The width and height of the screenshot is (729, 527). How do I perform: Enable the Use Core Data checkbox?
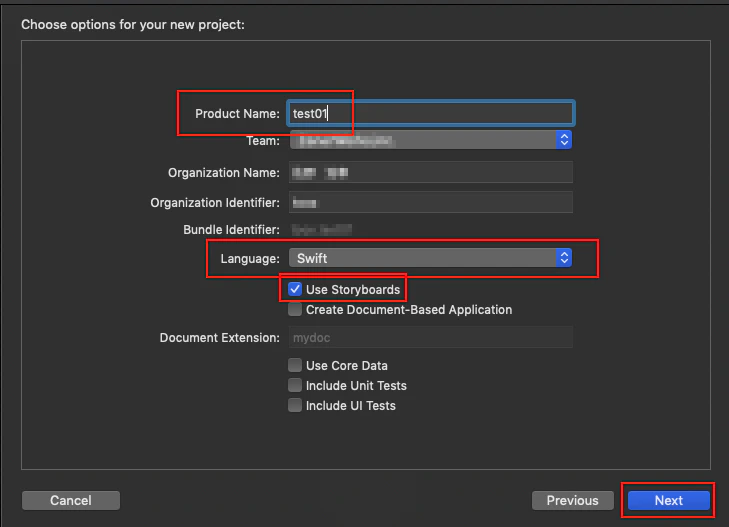pyautogui.click(x=295, y=365)
